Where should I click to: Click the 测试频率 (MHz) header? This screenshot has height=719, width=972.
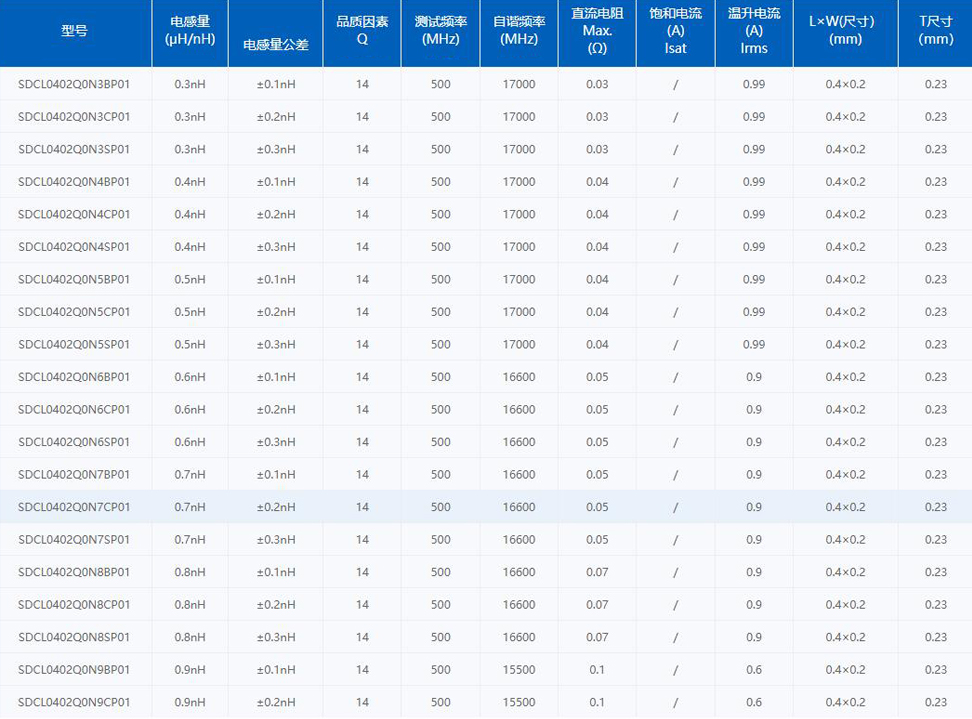click(440, 31)
